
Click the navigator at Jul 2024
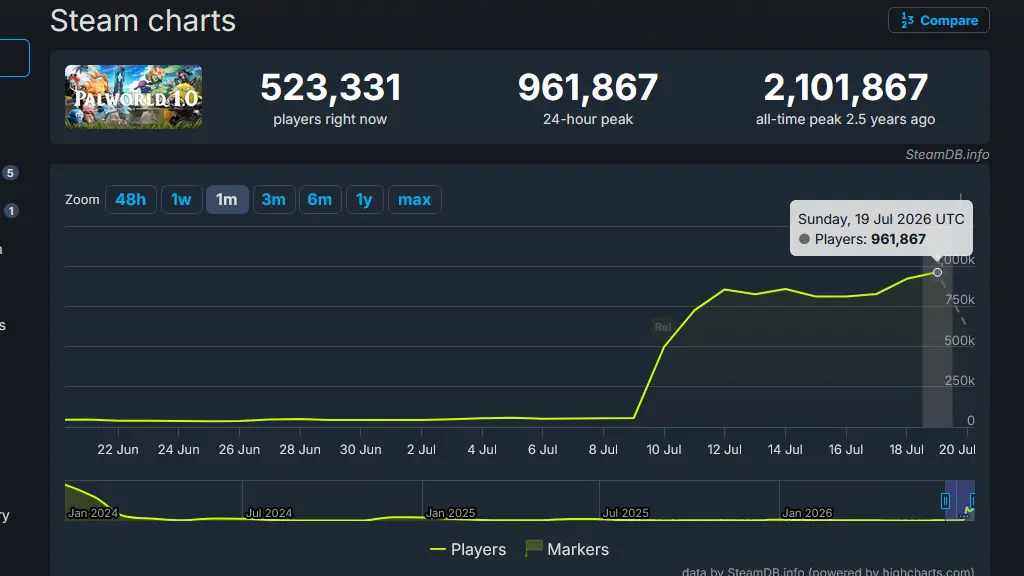point(268,513)
